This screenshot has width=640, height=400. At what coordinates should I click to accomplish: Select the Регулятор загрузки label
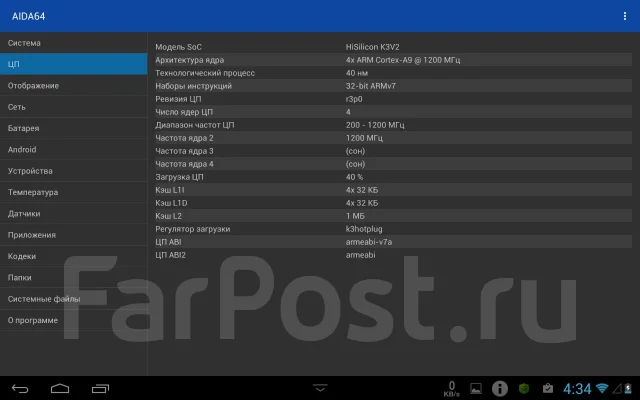(x=193, y=229)
